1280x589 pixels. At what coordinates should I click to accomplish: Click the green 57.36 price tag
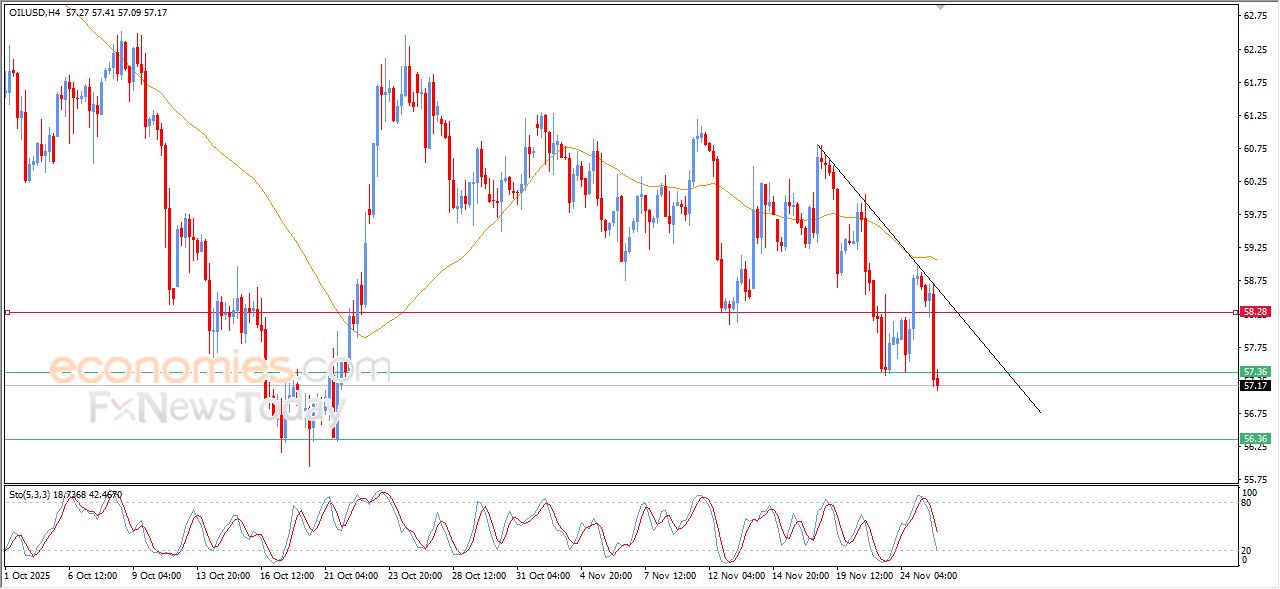[1255, 372]
